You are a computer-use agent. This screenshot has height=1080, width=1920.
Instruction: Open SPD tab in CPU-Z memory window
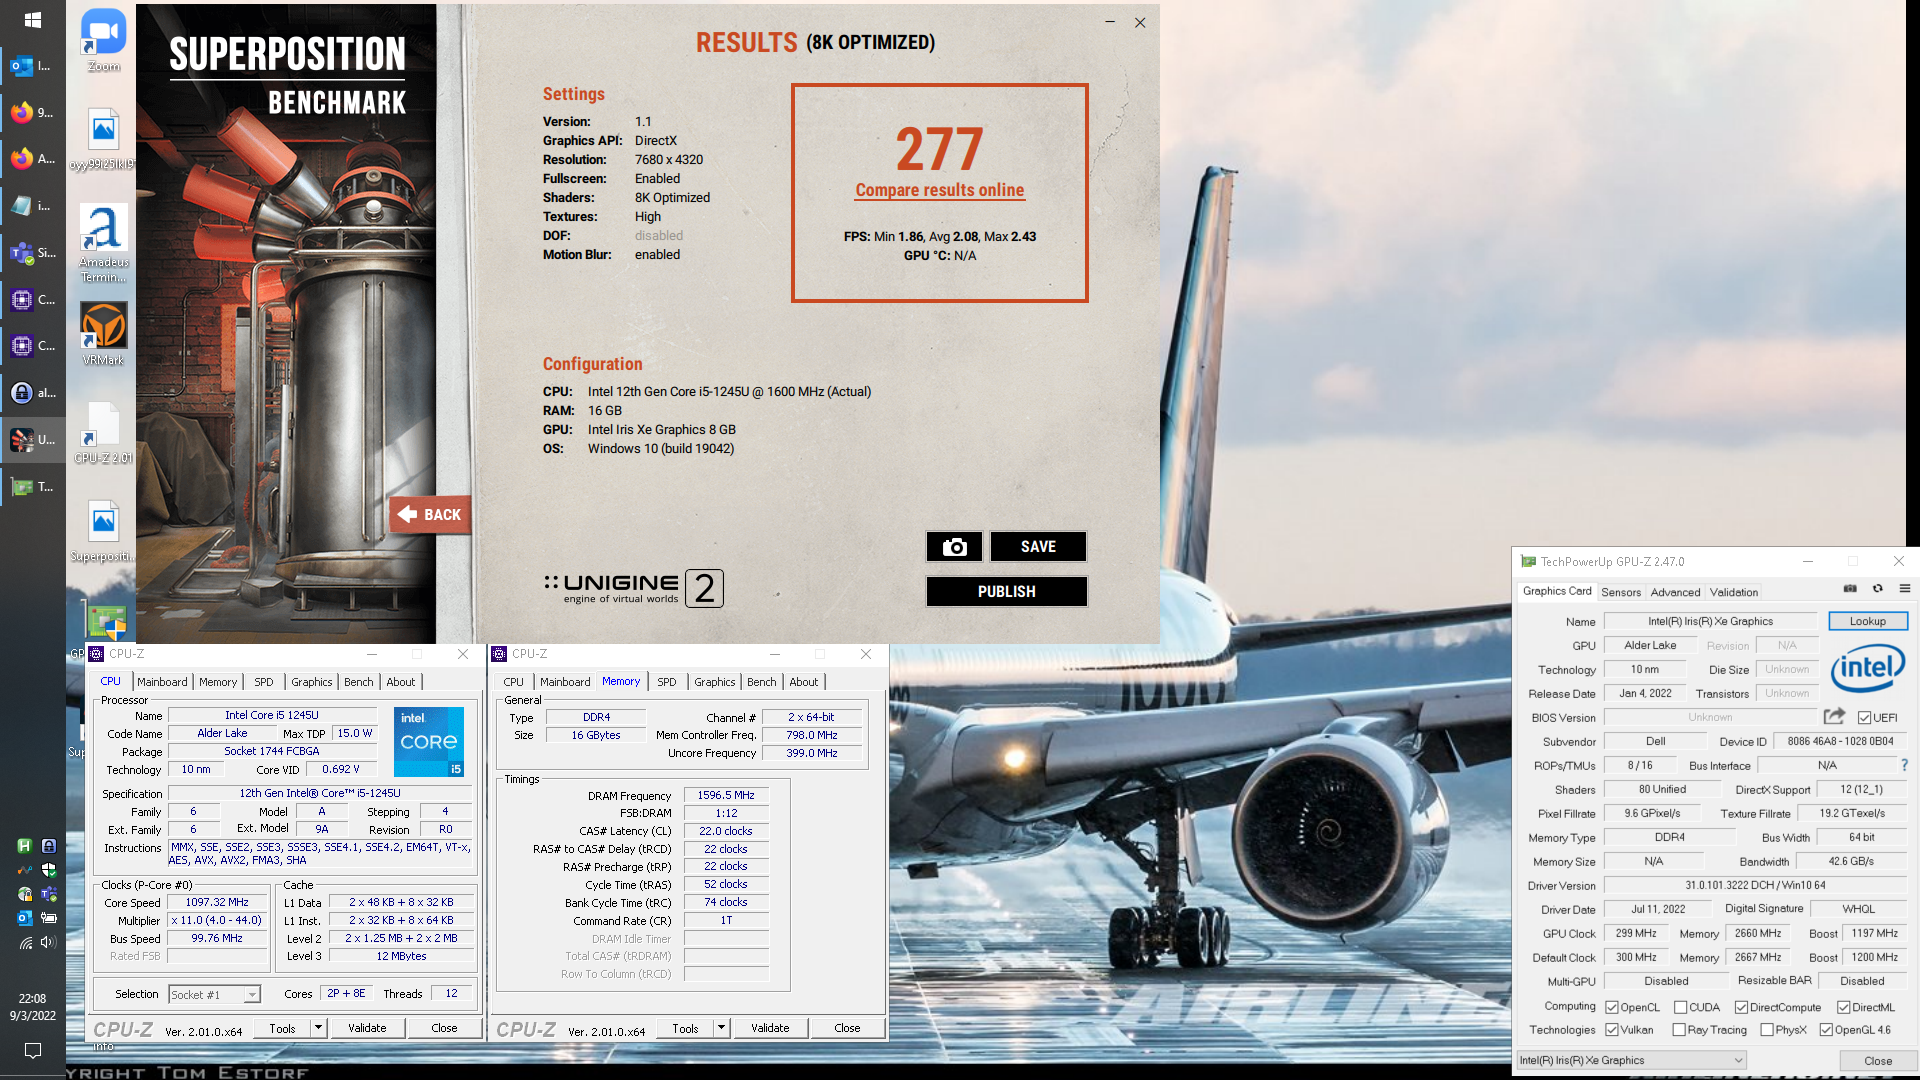666,682
